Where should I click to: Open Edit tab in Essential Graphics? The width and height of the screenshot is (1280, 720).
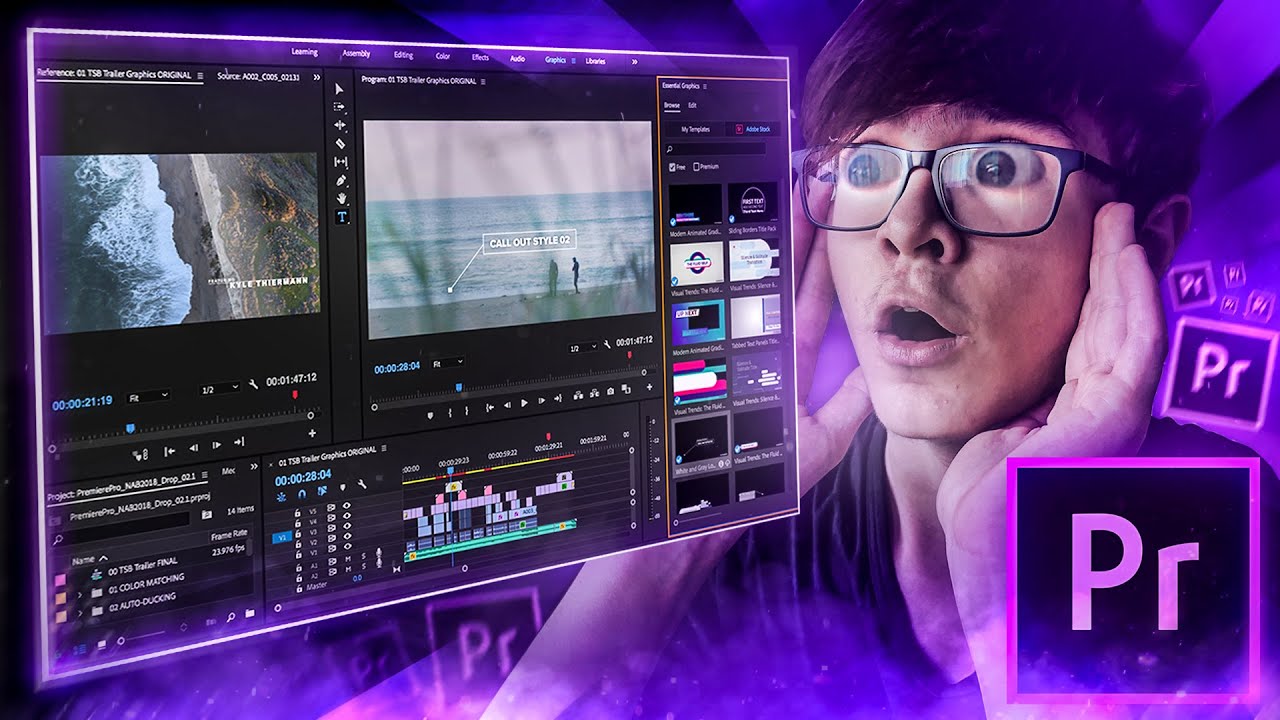pos(692,105)
